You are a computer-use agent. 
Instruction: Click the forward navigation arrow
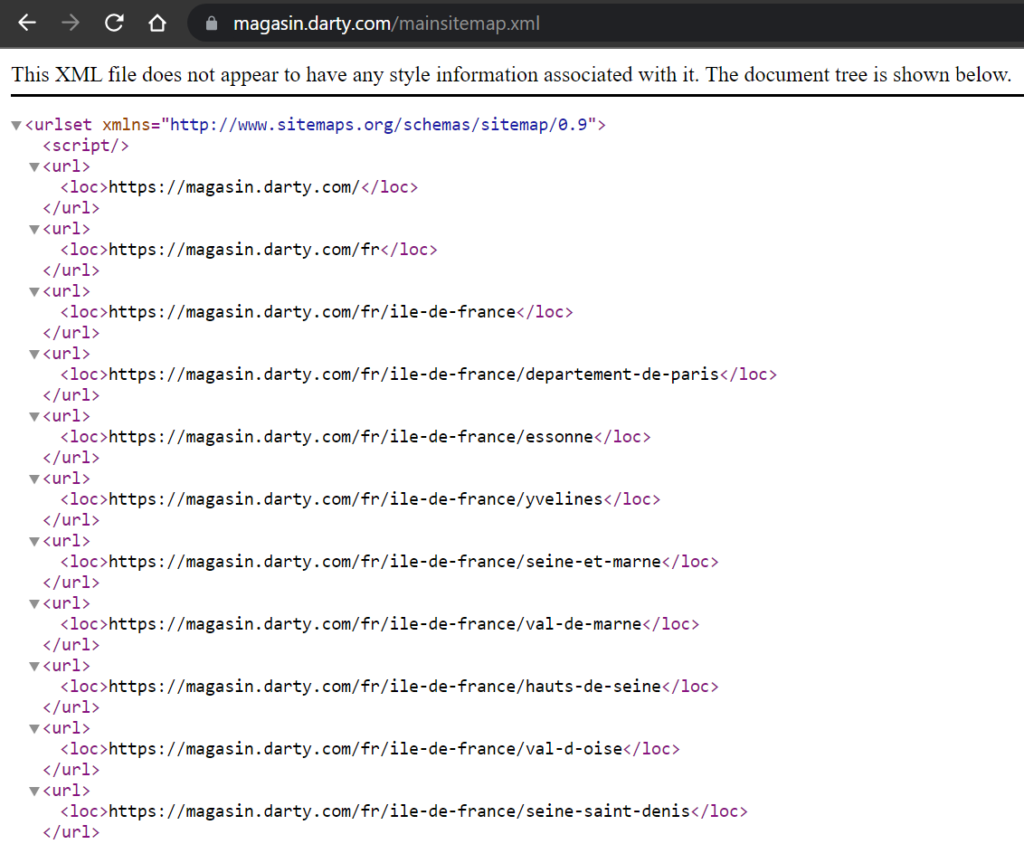click(x=70, y=24)
